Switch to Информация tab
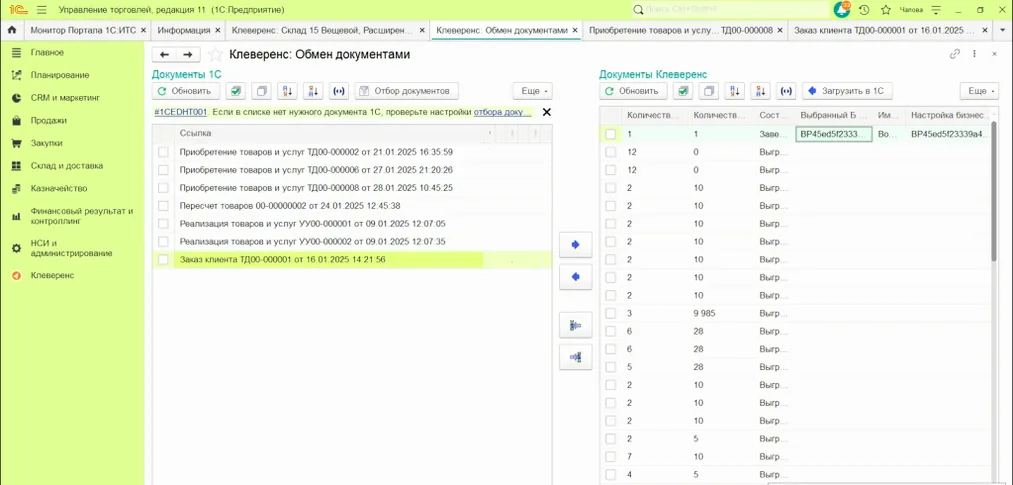Screen dimensions: 1013x485 click(x=184, y=30)
